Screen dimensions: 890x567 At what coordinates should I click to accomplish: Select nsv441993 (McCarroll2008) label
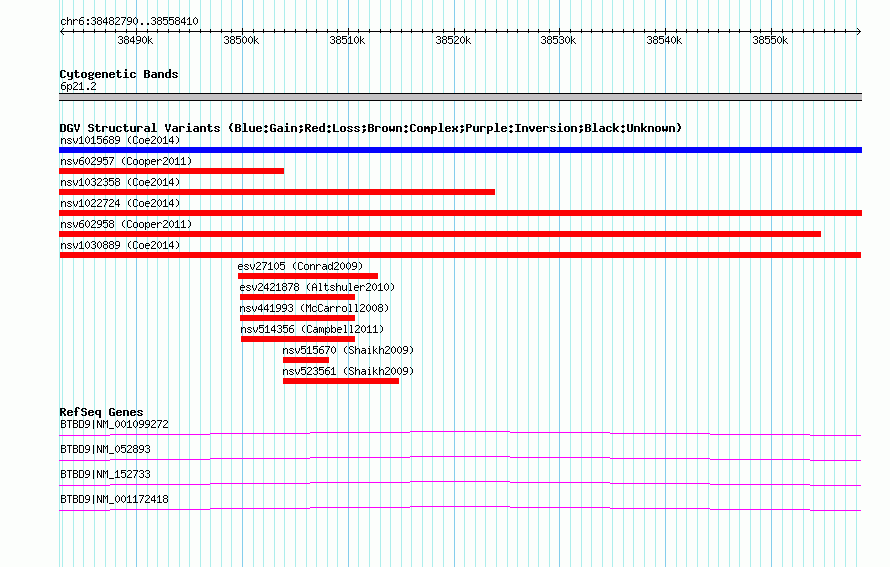(314, 308)
